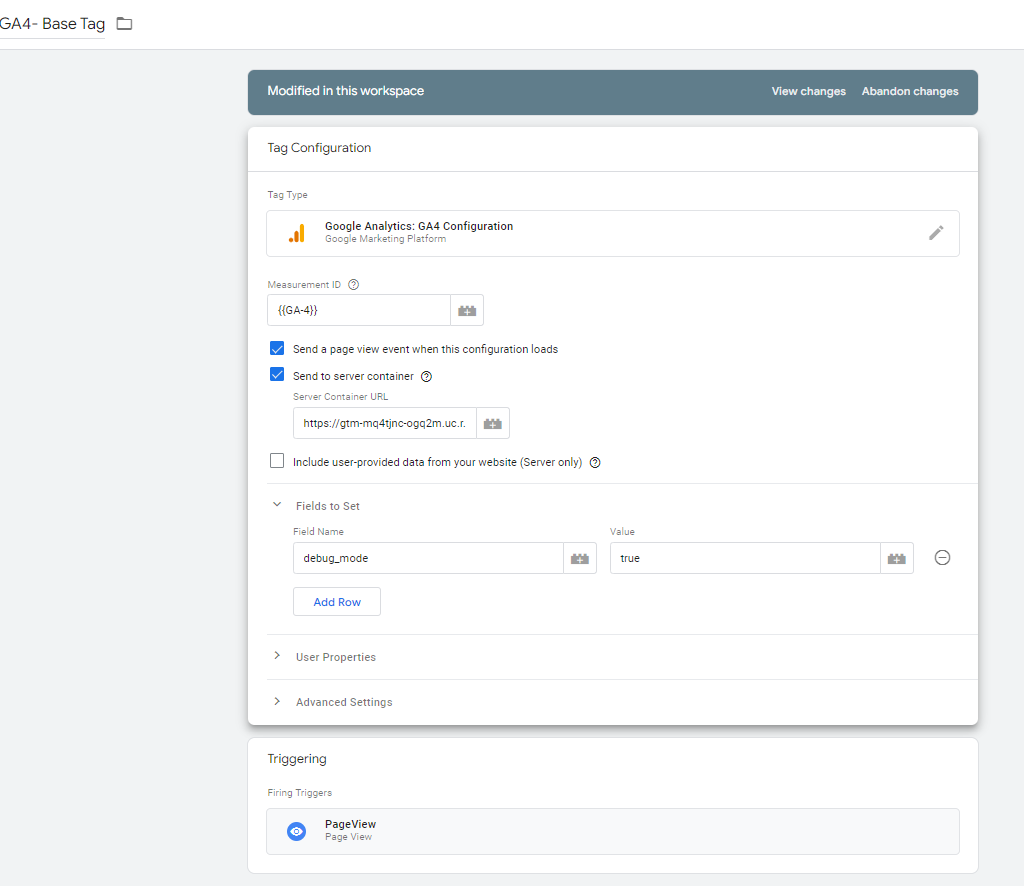Screen dimensions: 1024x886
Task: Edit the GA4- Base Tag name title
Action: [x=52, y=24]
